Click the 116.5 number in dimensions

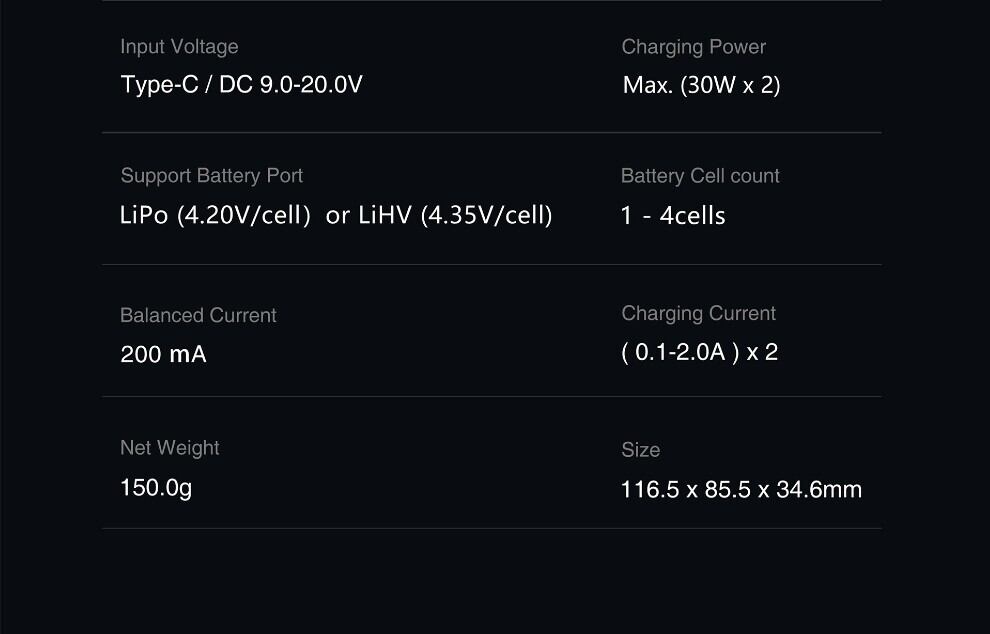coord(650,490)
